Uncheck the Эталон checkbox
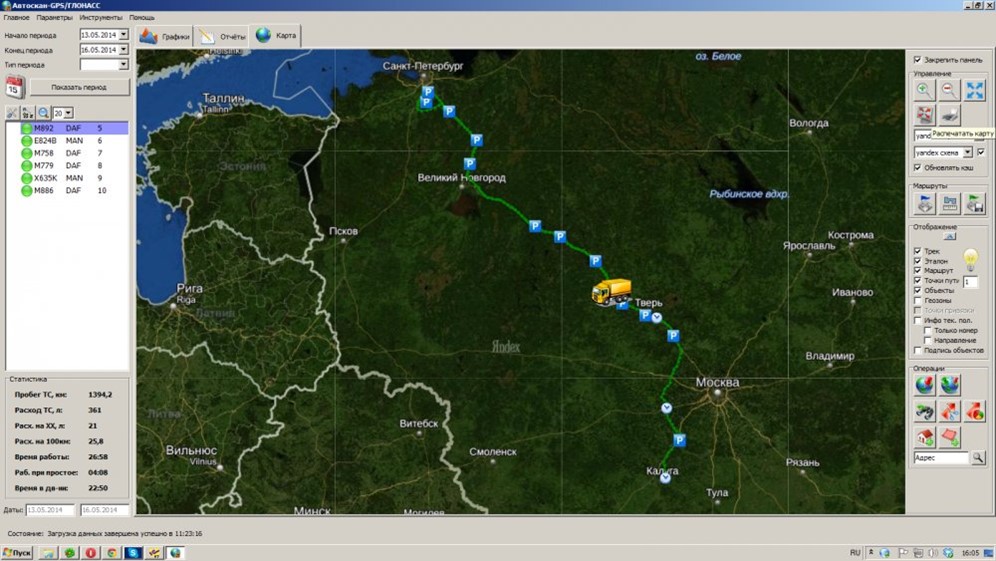996x561 pixels. pos(917,260)
